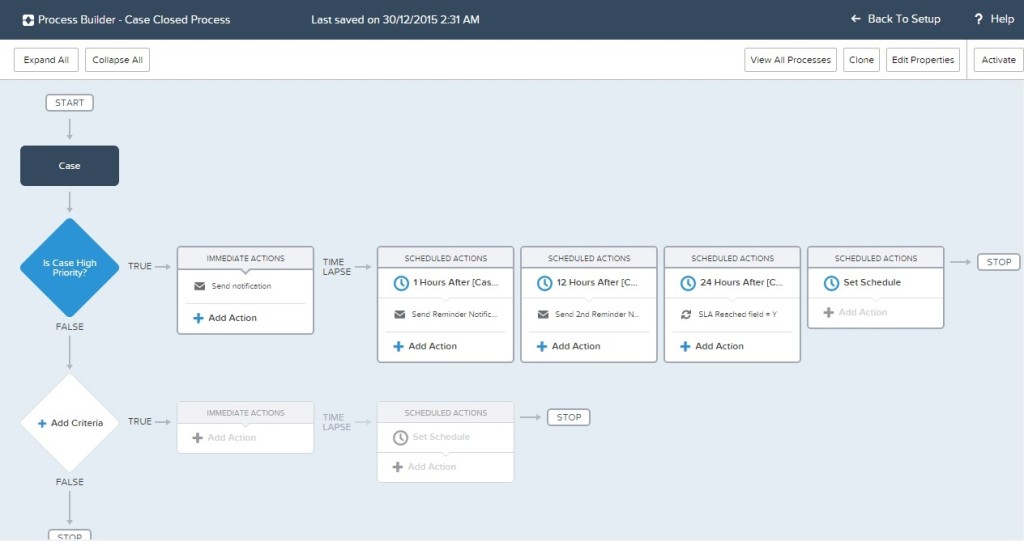Screen dimensions: 1024x541
Task: Click the START node
Action: coord(70,103)
